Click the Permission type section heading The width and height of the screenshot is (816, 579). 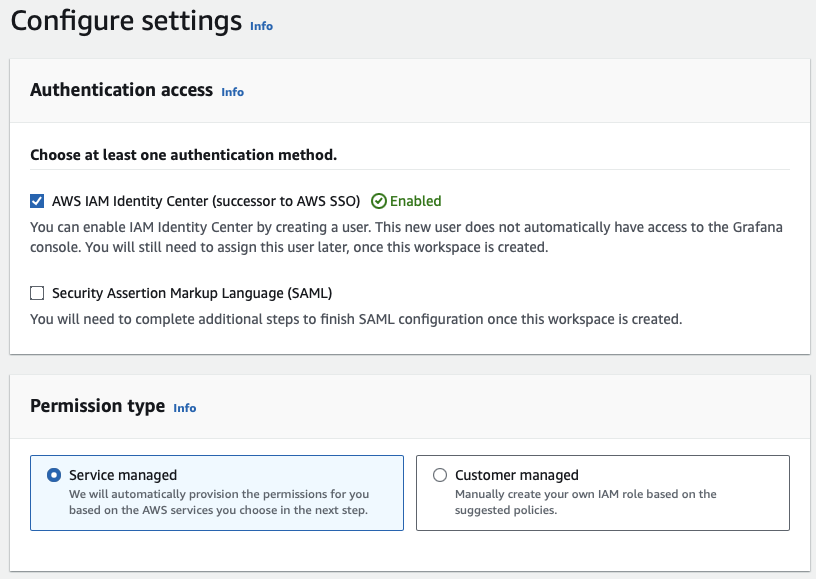pos(97,406)
